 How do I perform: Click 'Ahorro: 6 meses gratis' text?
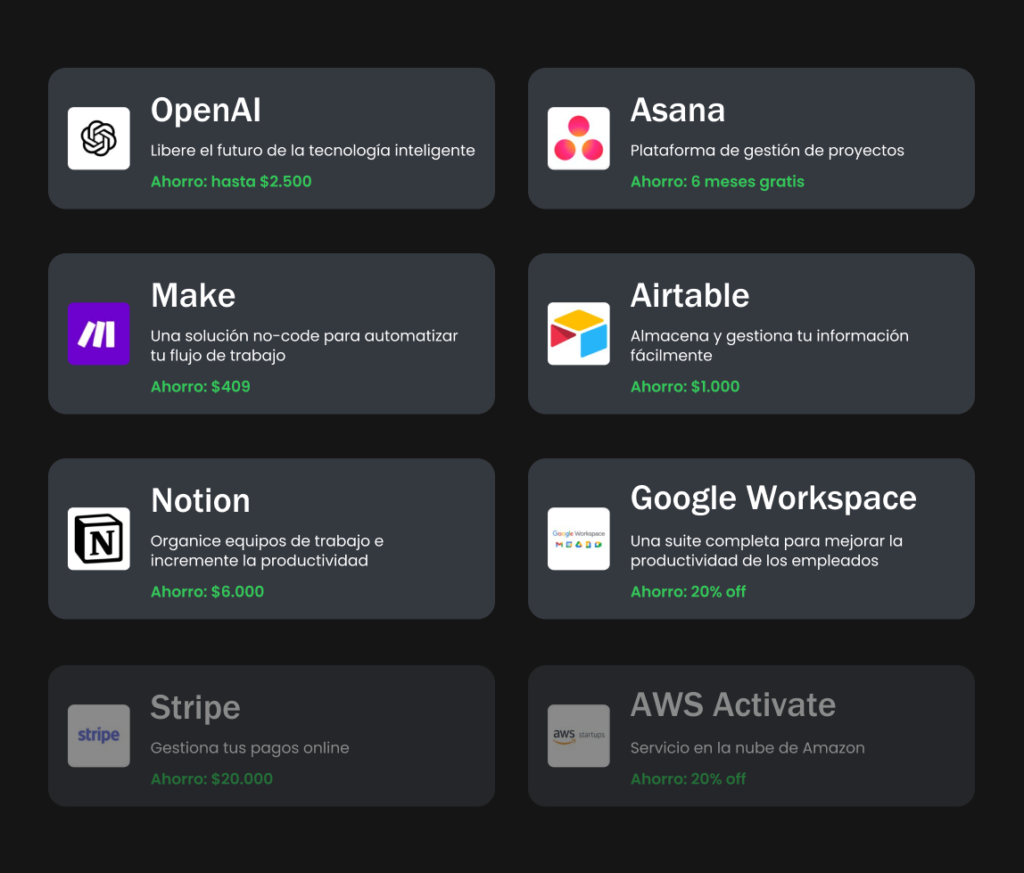coord(717,182)
